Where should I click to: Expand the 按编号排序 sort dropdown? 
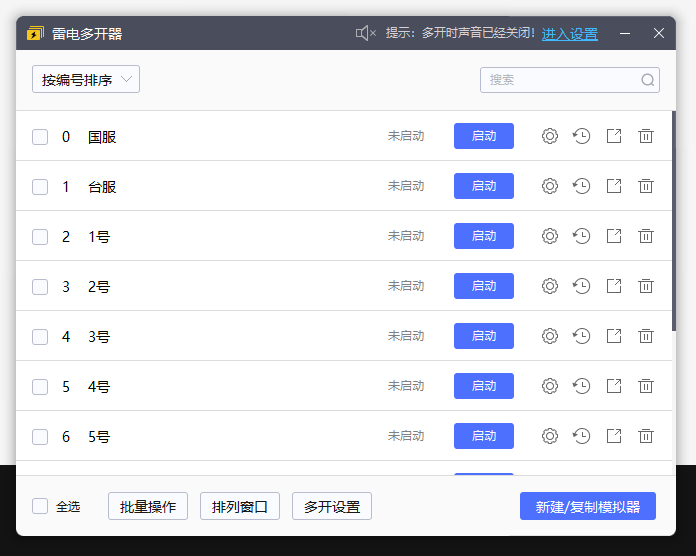(86, 80)
